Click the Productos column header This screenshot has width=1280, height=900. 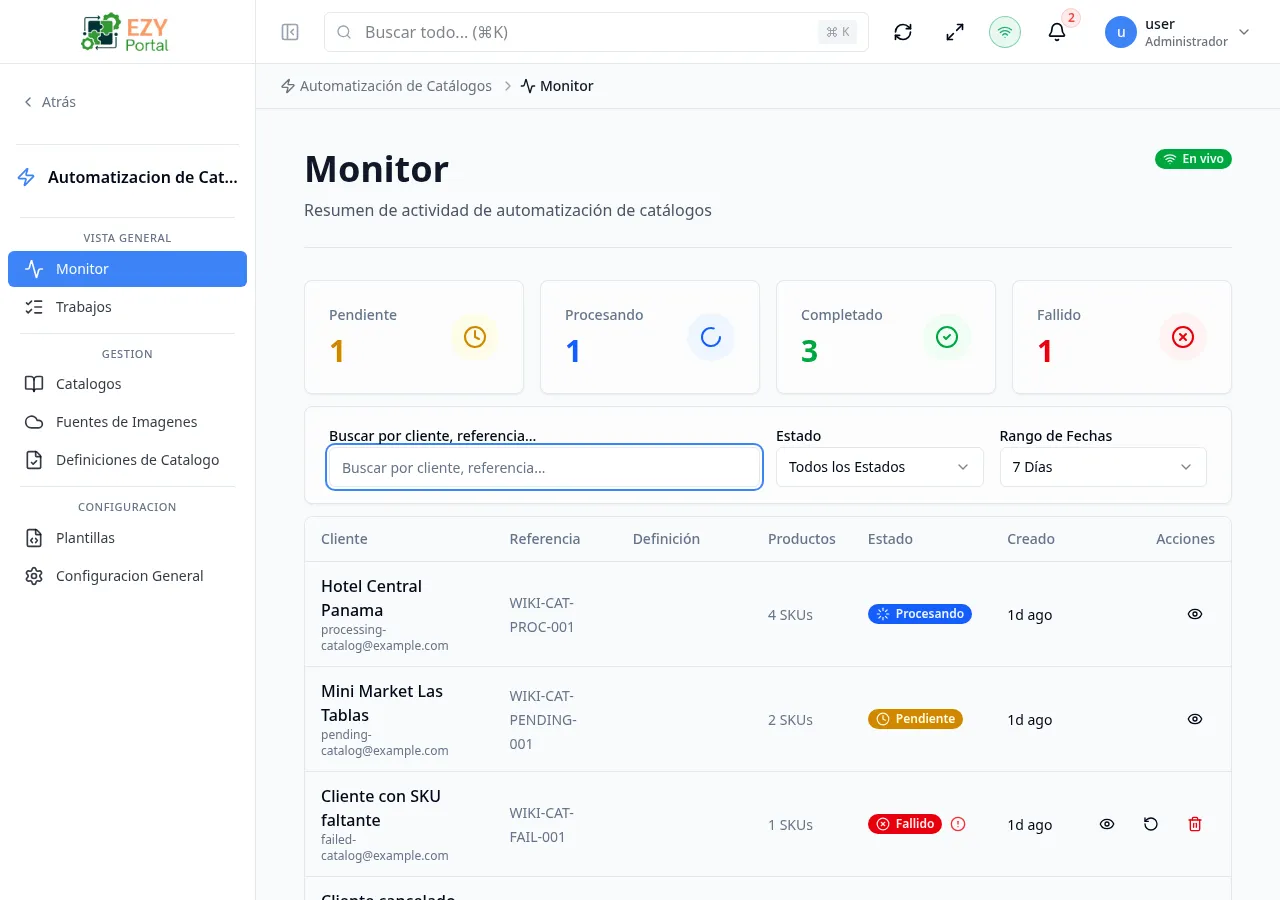(802, 539)
